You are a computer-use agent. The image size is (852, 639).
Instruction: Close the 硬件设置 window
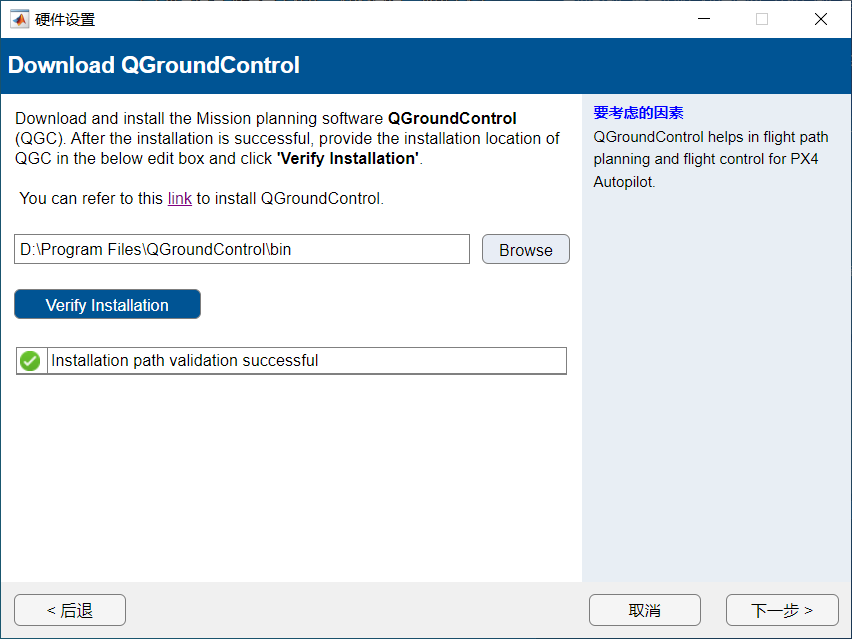pyautogui.click(x=821, y=19)
